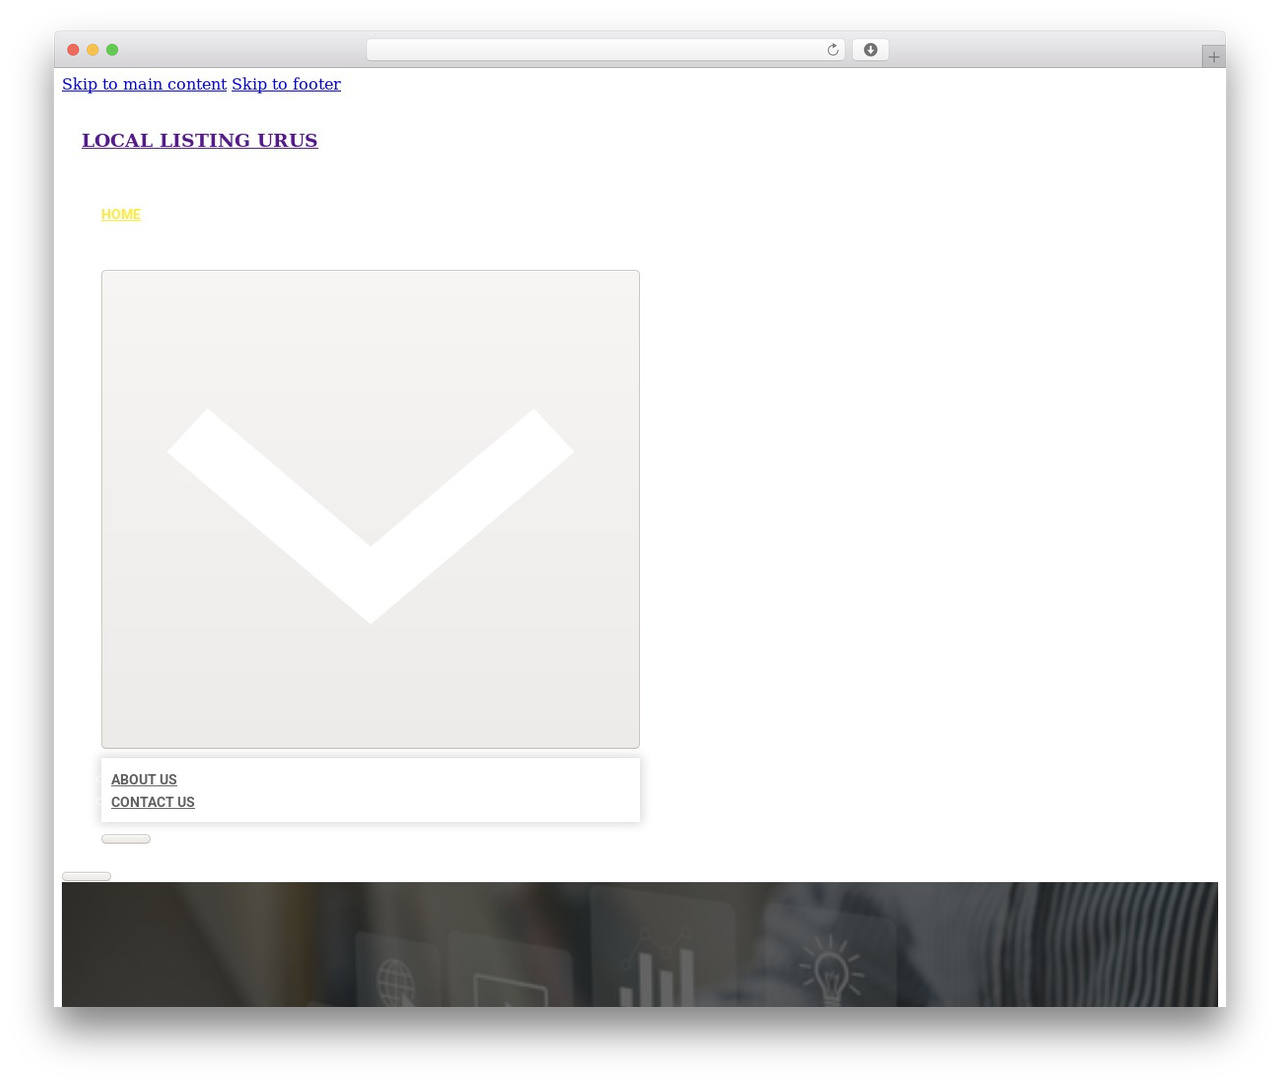Screen dimensions: 1280x1084
Task: Select the HOME menu item
Action: pos(121,214)
